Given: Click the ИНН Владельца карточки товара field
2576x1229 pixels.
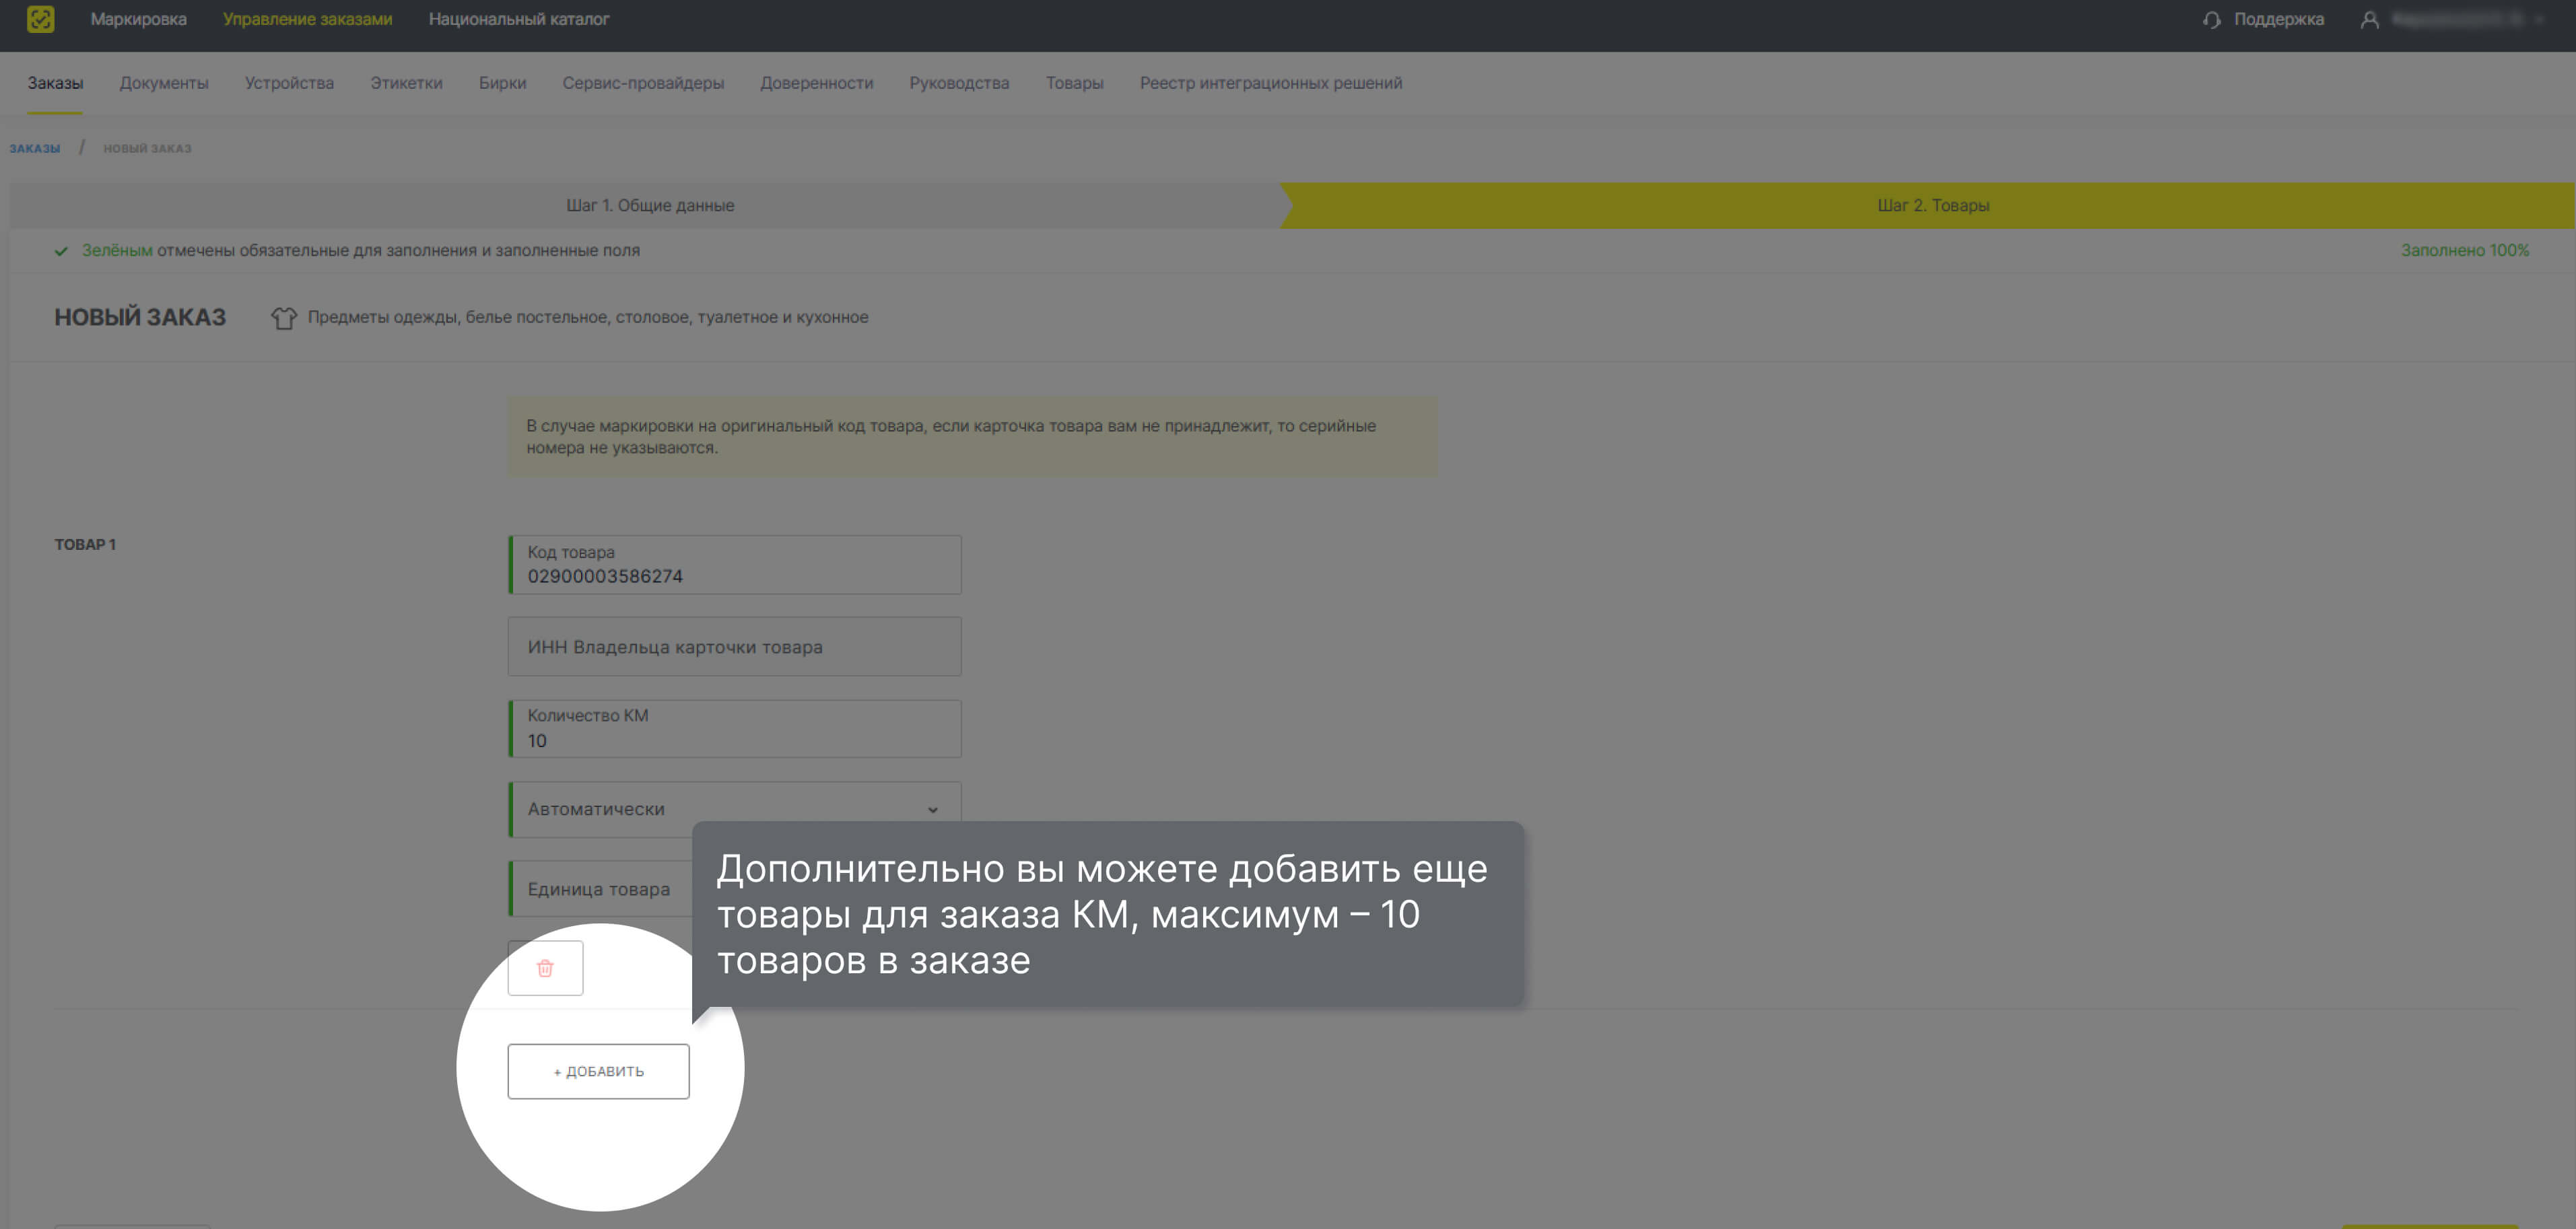Looking at the screenshot, I should pos(735,646).
